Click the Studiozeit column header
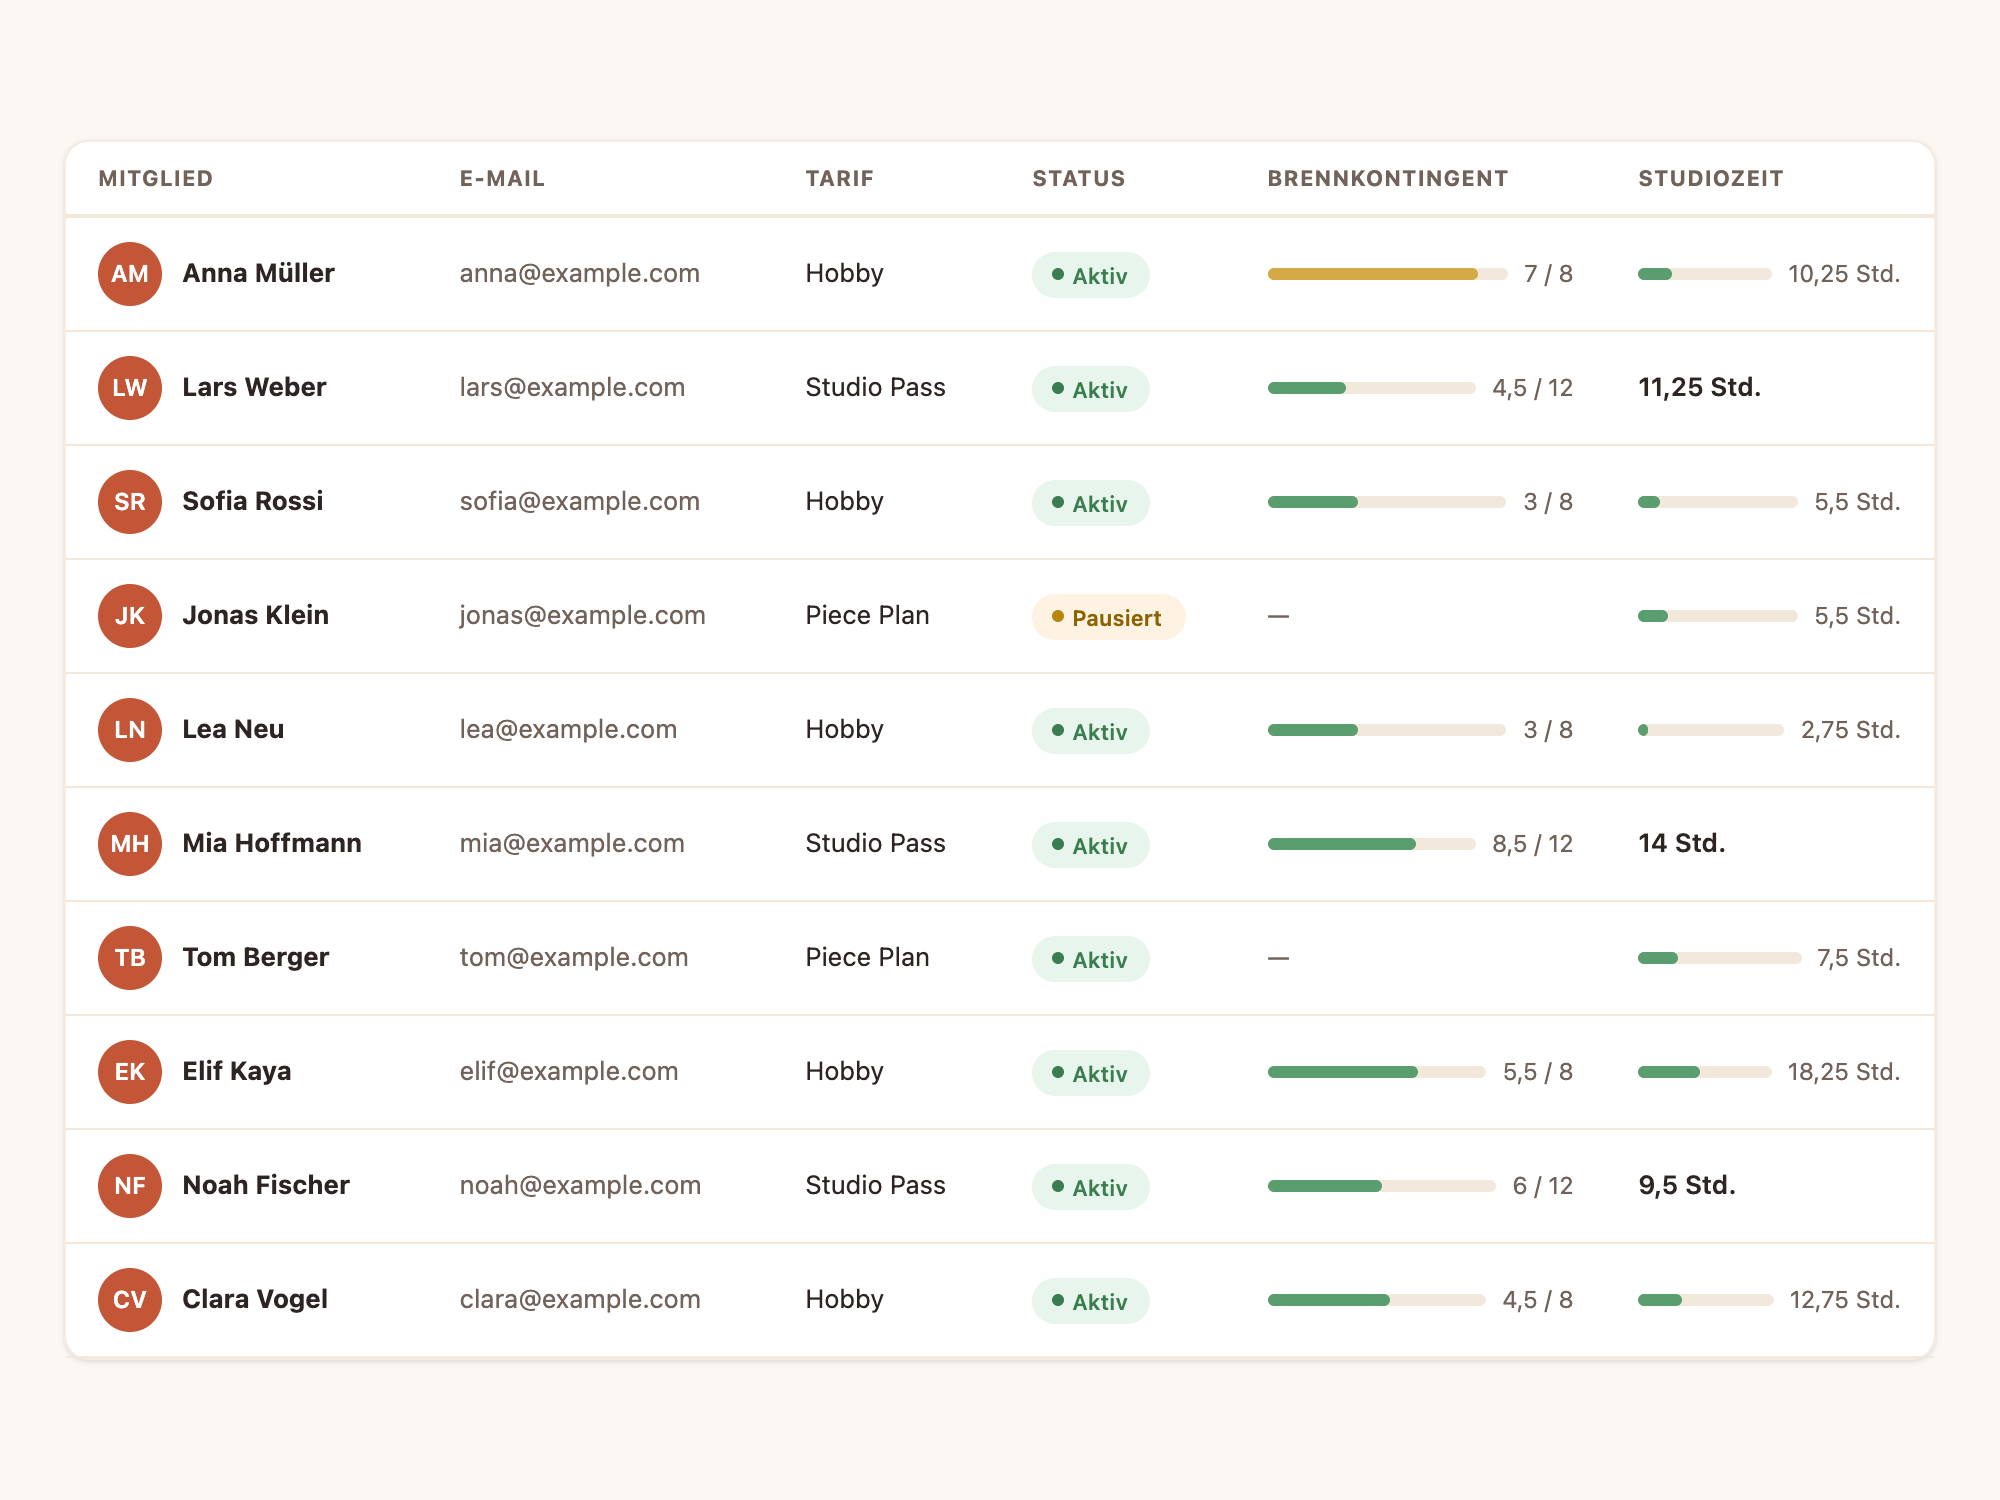The width and height of the screenshot is (2000, 1500). click(1711, 179)
